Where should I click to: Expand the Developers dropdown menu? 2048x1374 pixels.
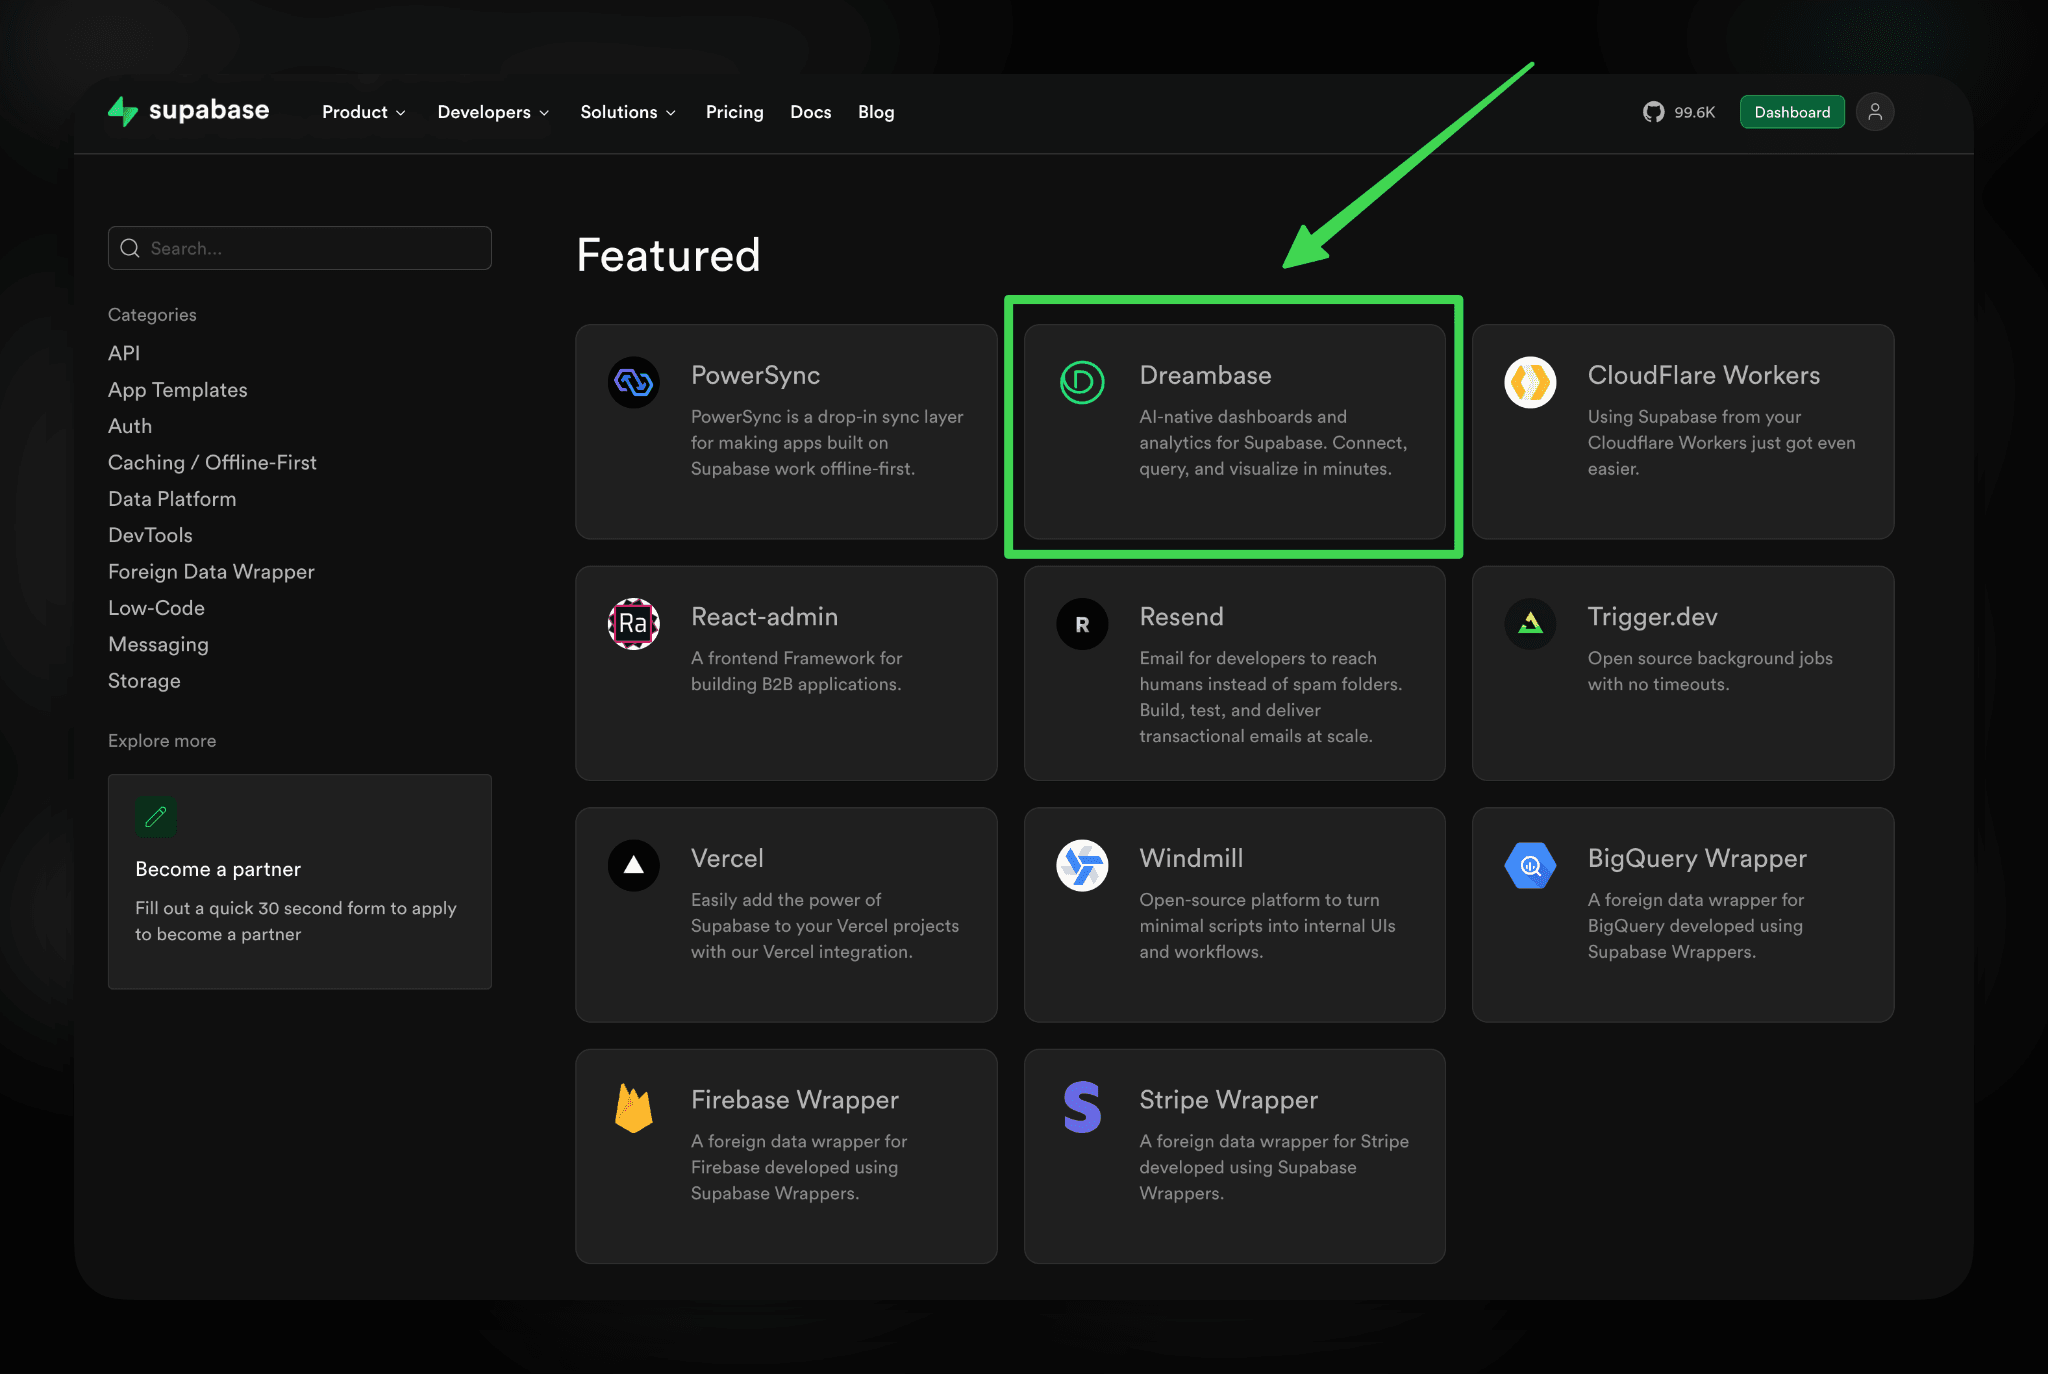coord(493,112)
